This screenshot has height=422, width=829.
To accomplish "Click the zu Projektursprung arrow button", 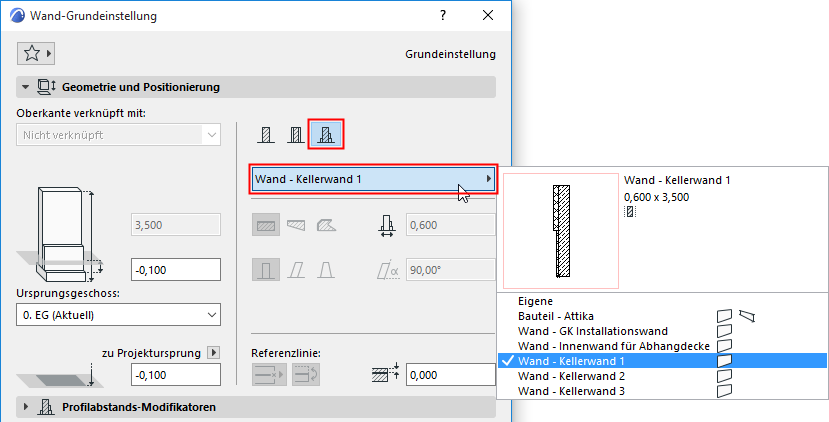I will [x=213, y=352].
